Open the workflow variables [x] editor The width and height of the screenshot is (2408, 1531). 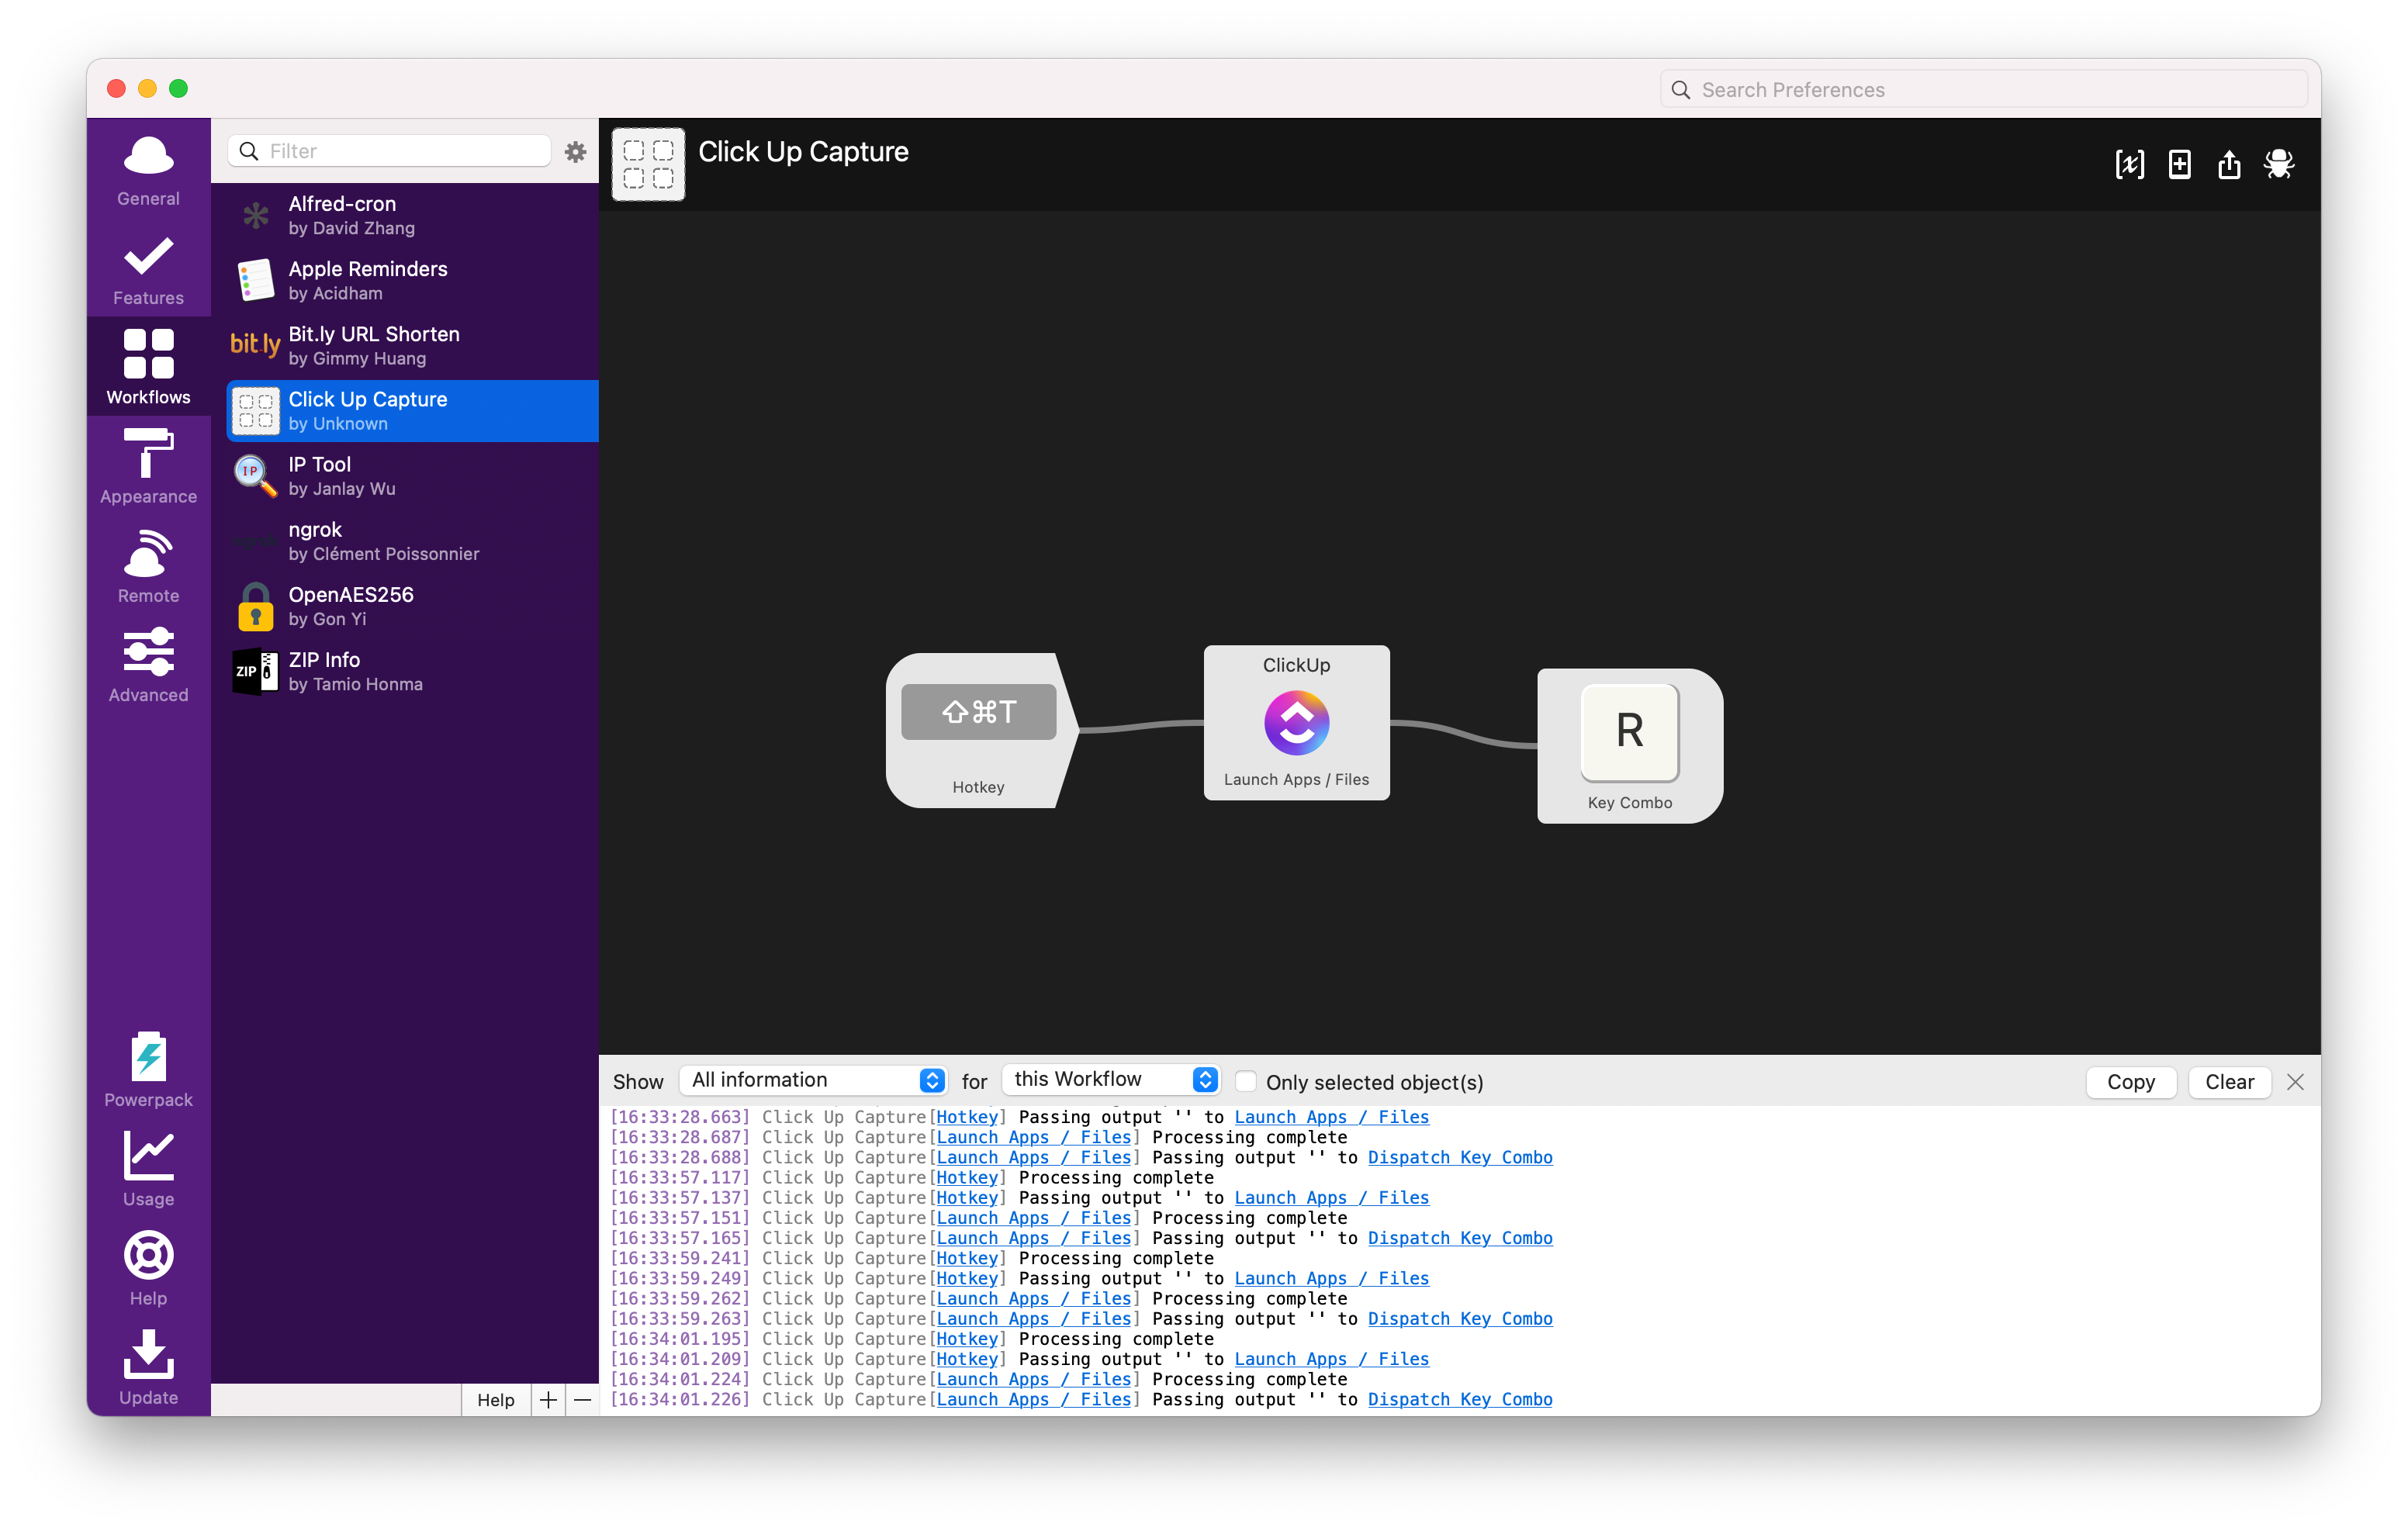2129,164
